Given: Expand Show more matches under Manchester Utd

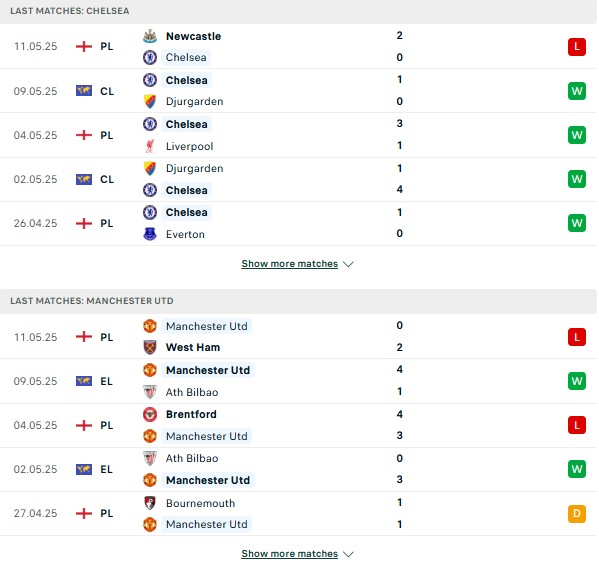Looking at the screenshot, I should 290,554.
